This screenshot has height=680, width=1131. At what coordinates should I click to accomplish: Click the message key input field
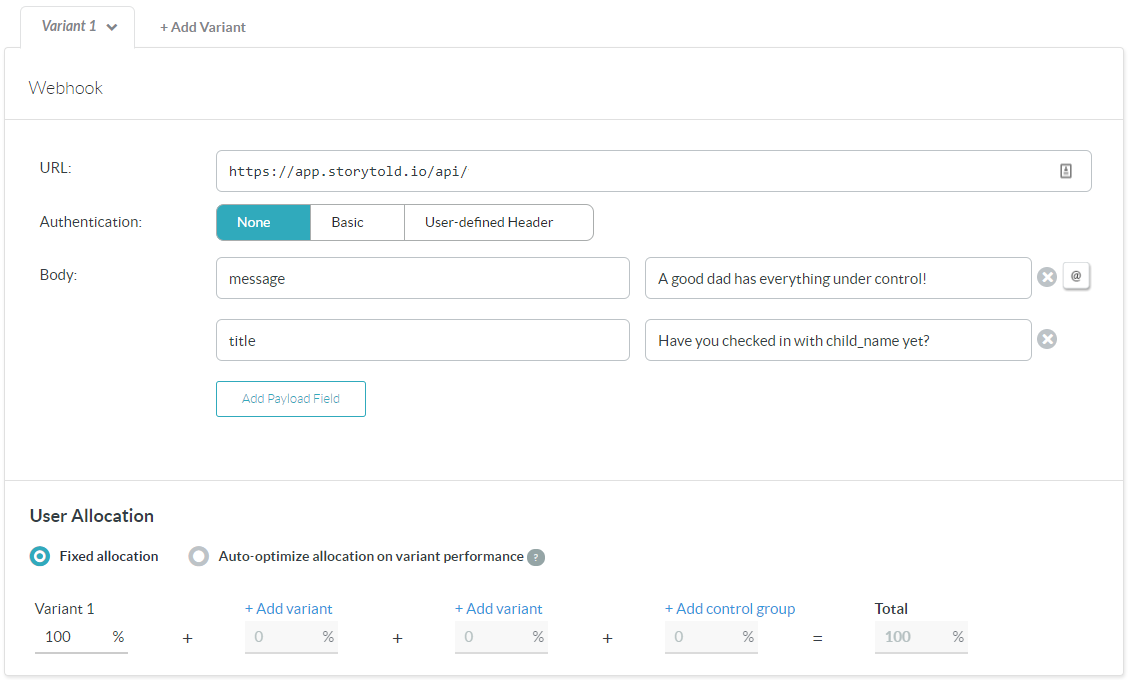[x=422, y=278]
